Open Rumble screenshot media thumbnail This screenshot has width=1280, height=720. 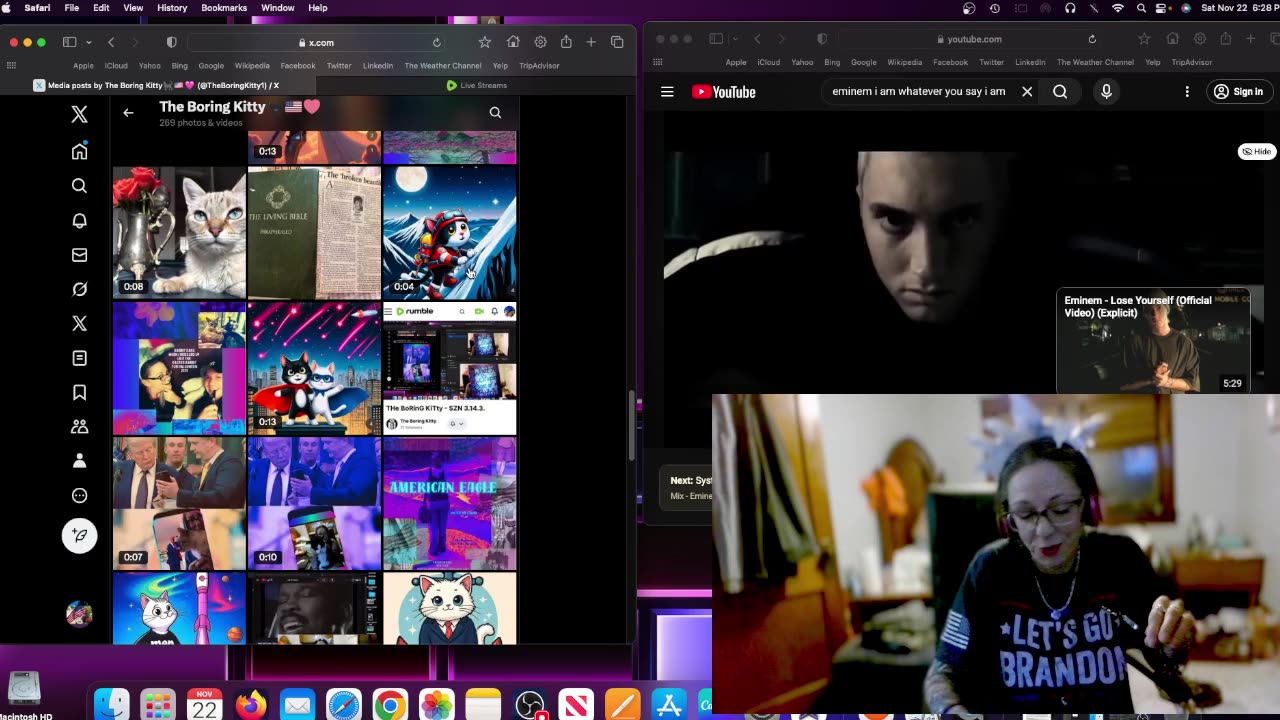tap(450, 368)
